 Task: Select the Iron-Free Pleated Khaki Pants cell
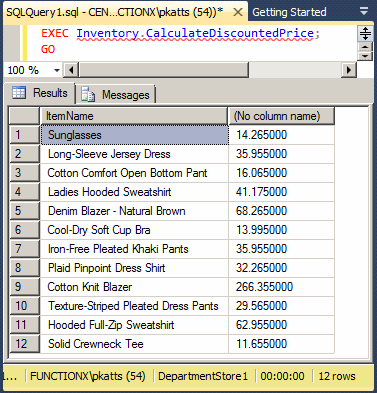point(135,249)
